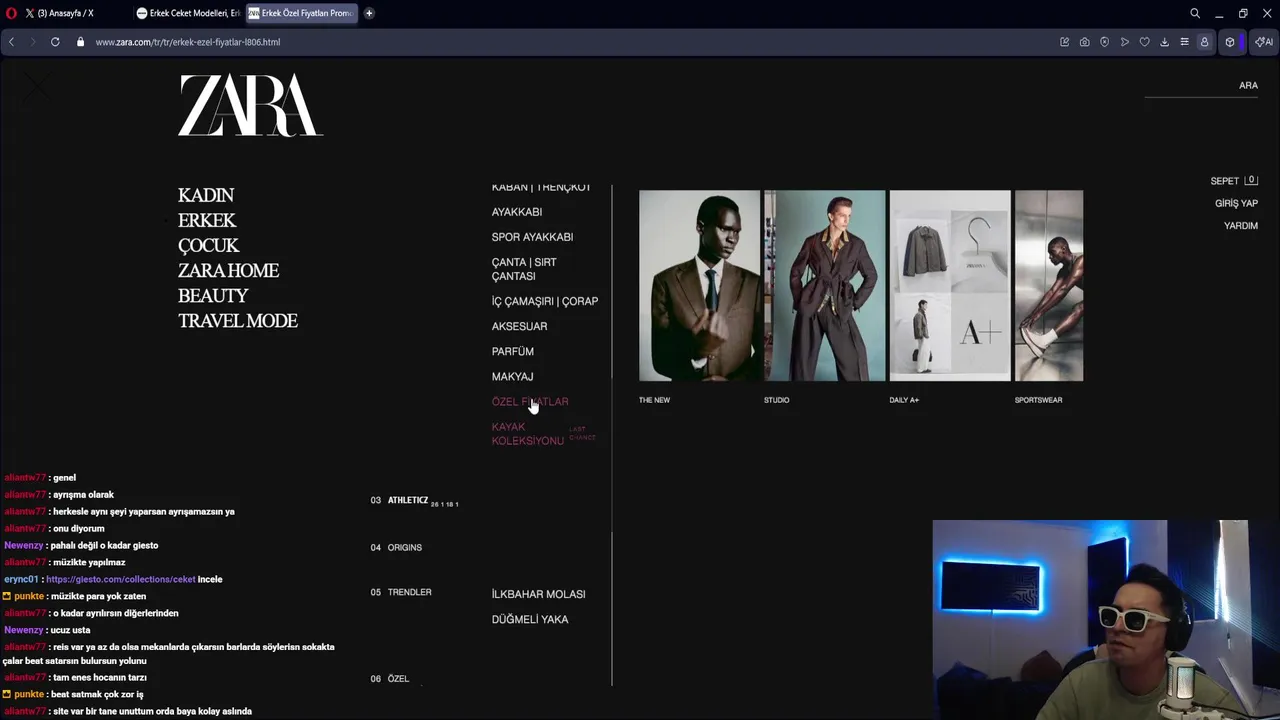Open ÇANTA | SIRT ÇANTASI category
Image resolution: width=1280 pixels, height=720 pixels.
point(524,269)
